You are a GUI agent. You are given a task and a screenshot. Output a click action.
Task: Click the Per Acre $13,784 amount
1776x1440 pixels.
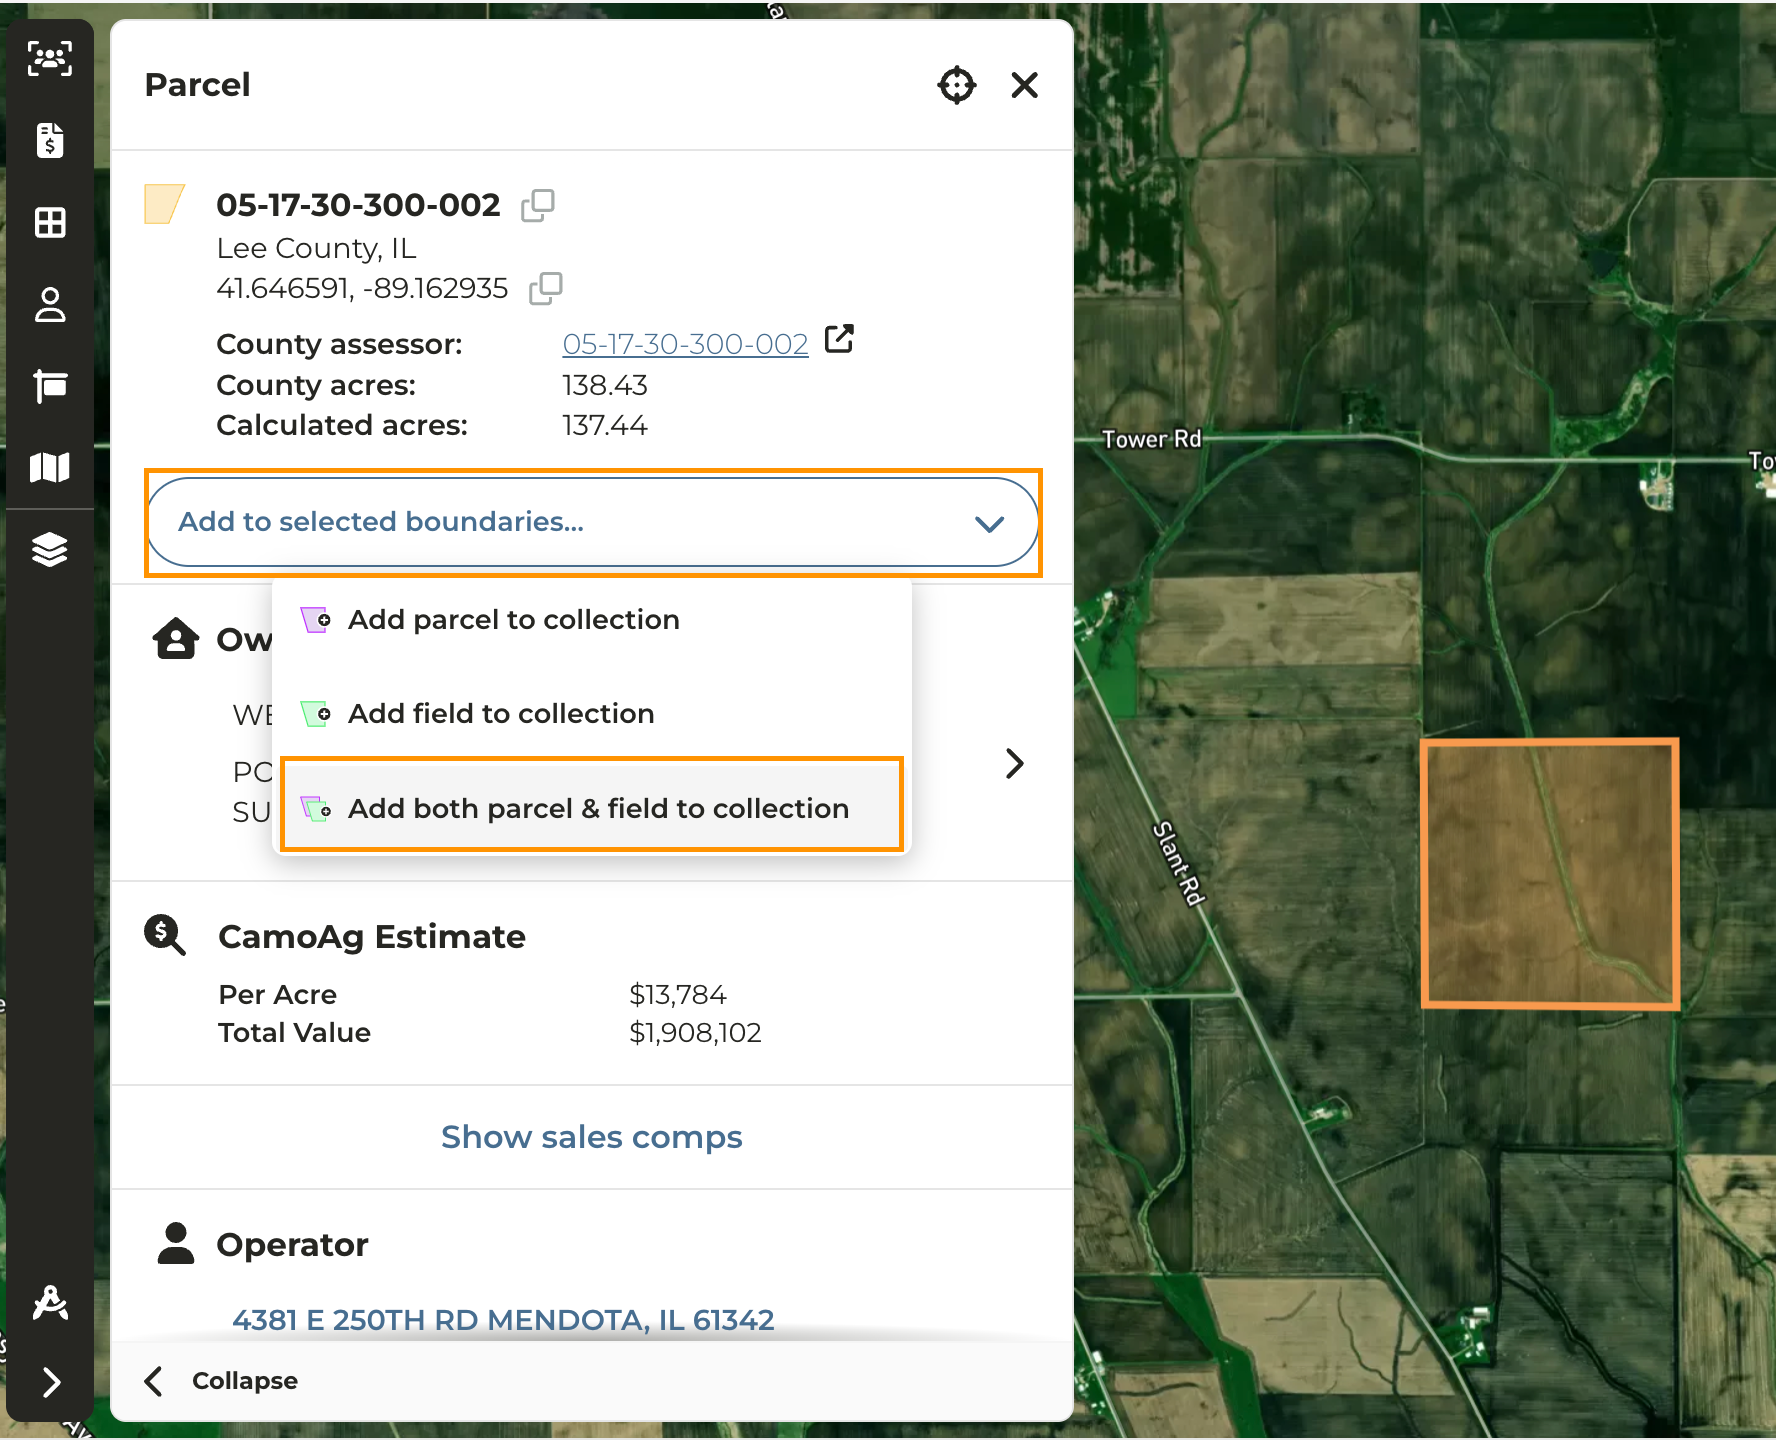[678, 994]
